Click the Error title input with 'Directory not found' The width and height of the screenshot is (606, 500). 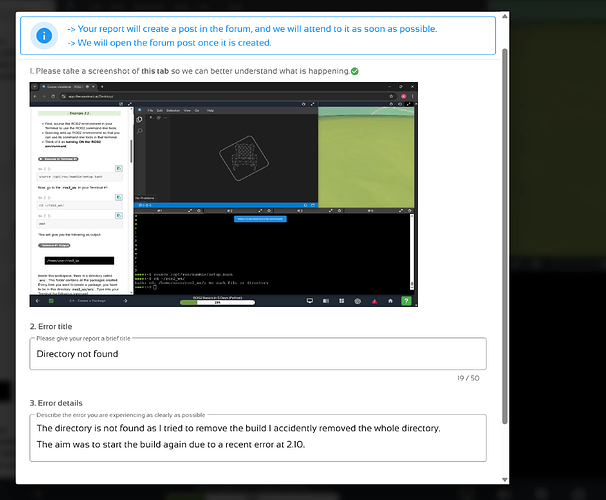pyautogui.click(x=258, y=354)
